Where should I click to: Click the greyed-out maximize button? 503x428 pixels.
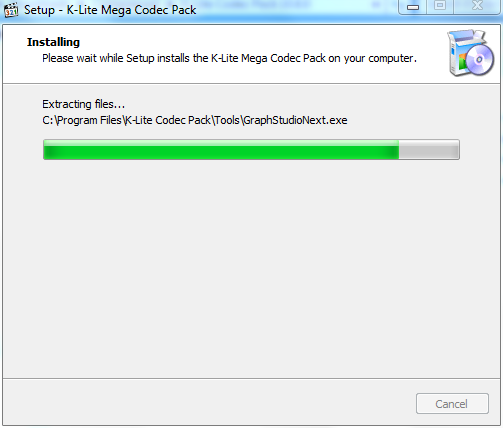pyautogui.click(x=440, y=7)
